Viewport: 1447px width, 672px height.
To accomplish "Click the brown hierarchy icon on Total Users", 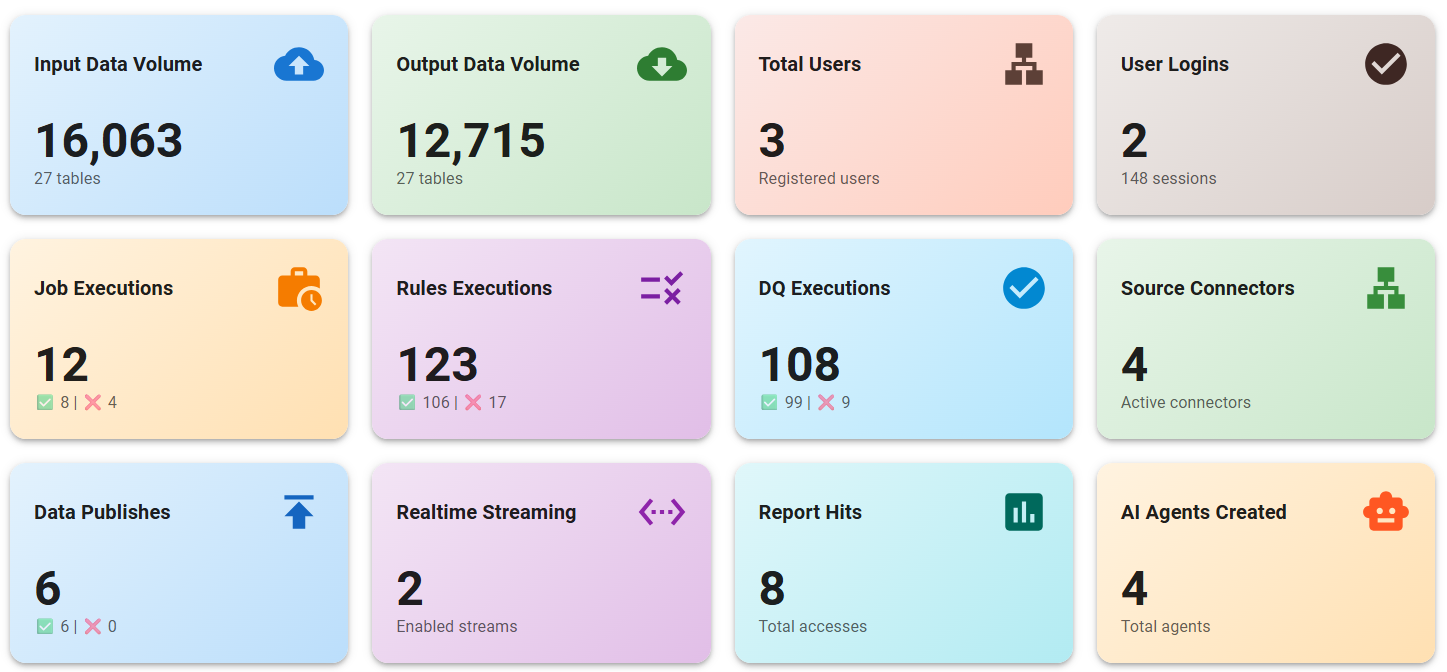I will coord(1023,64).
